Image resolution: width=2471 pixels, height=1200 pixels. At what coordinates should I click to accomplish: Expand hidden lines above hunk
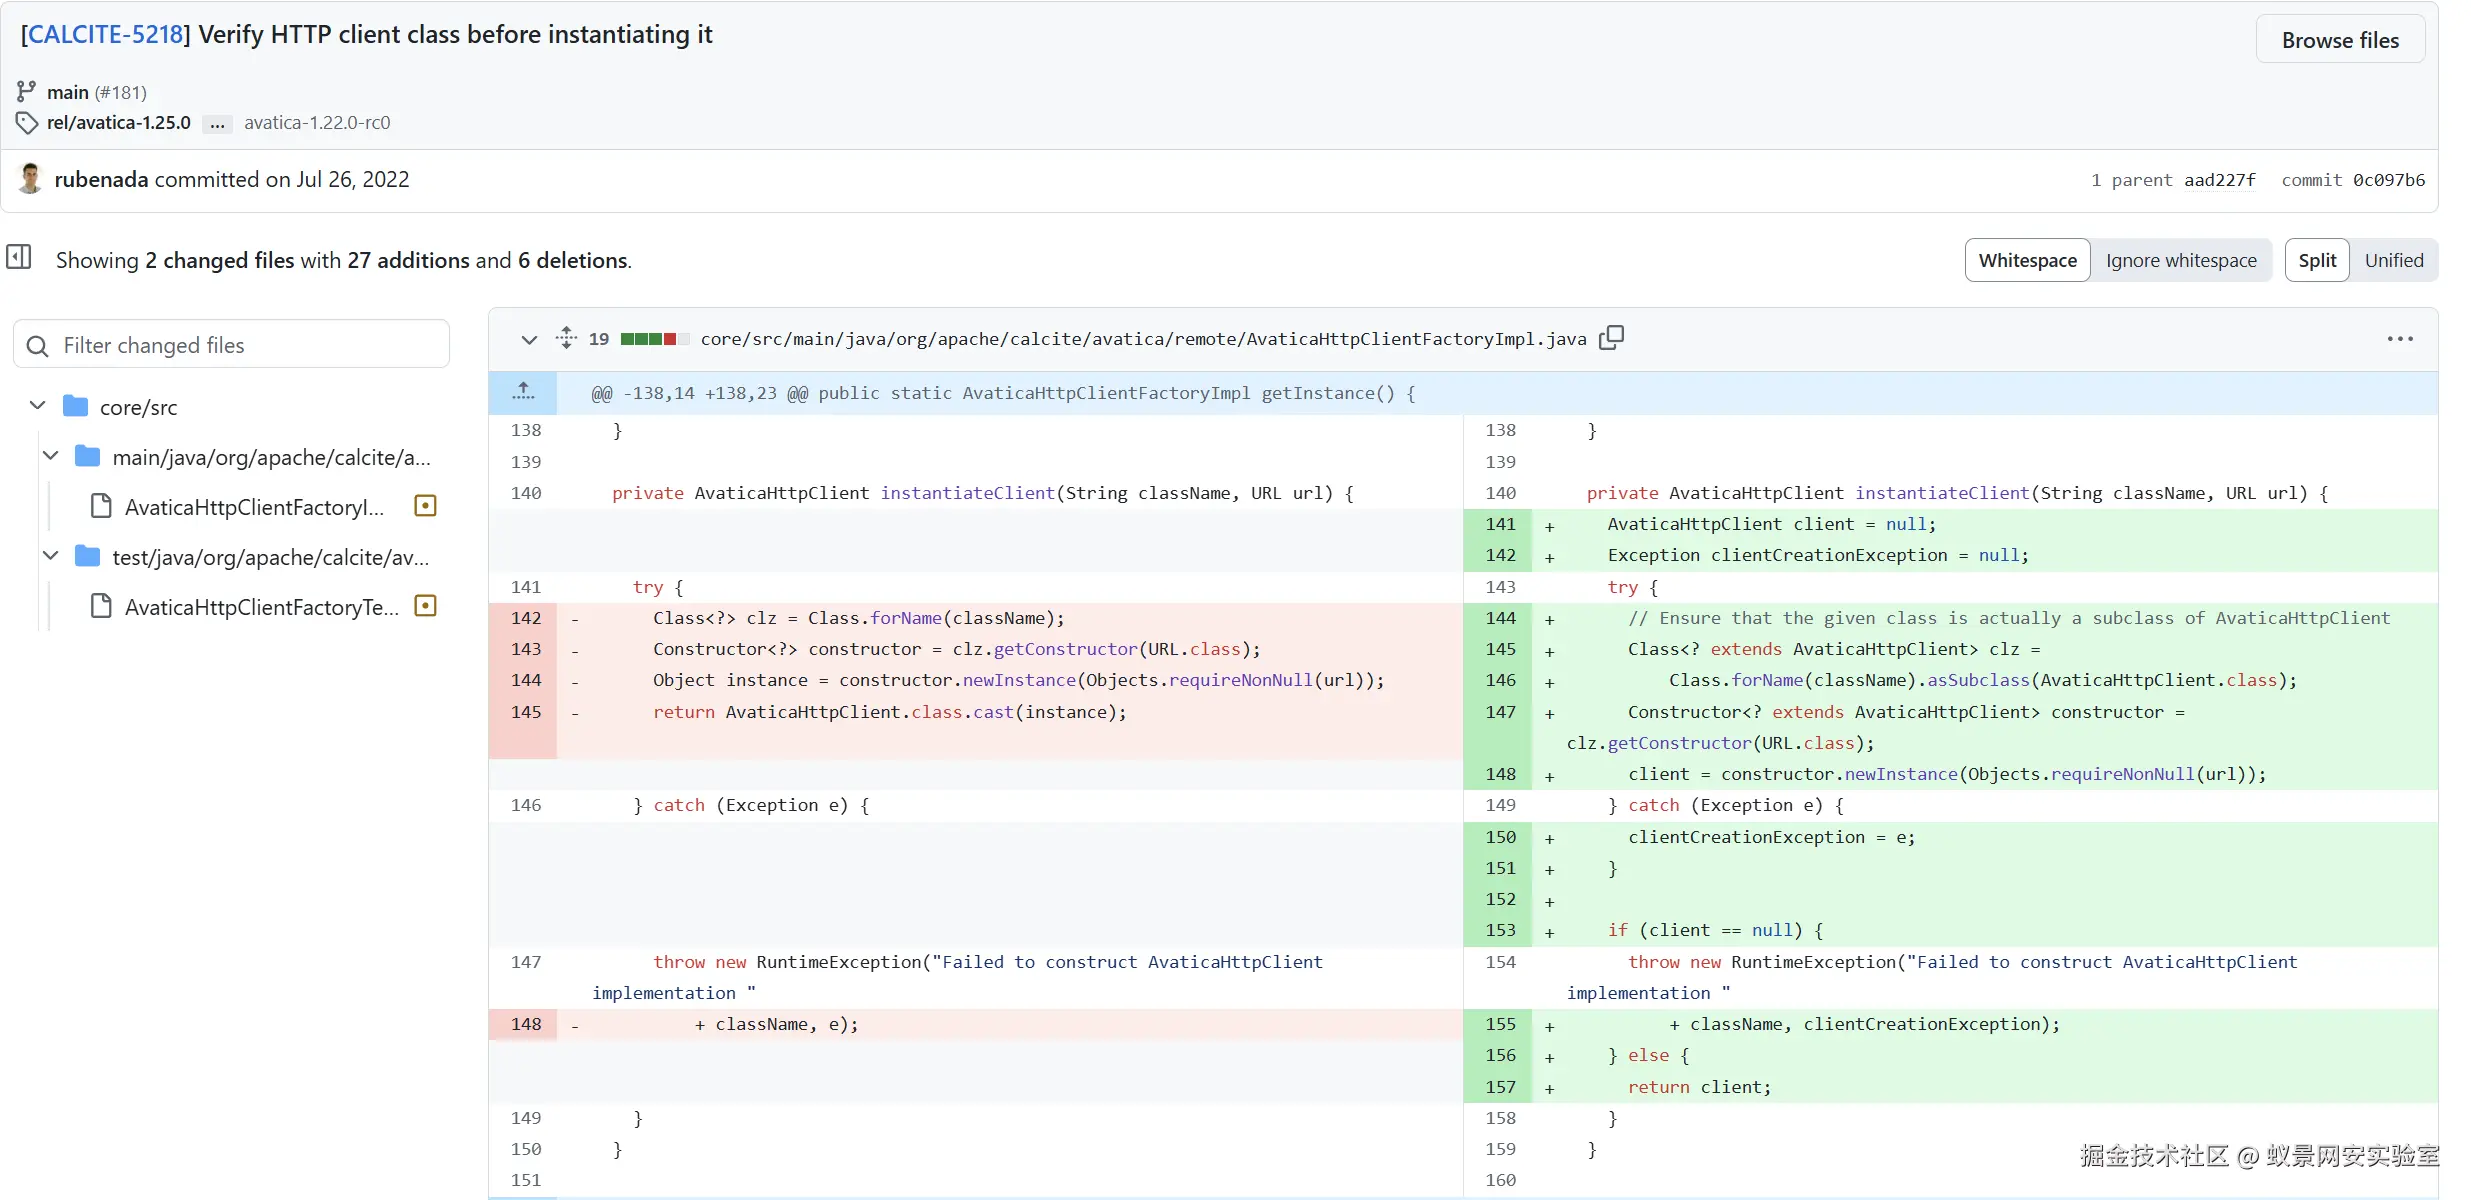point(523,392)
